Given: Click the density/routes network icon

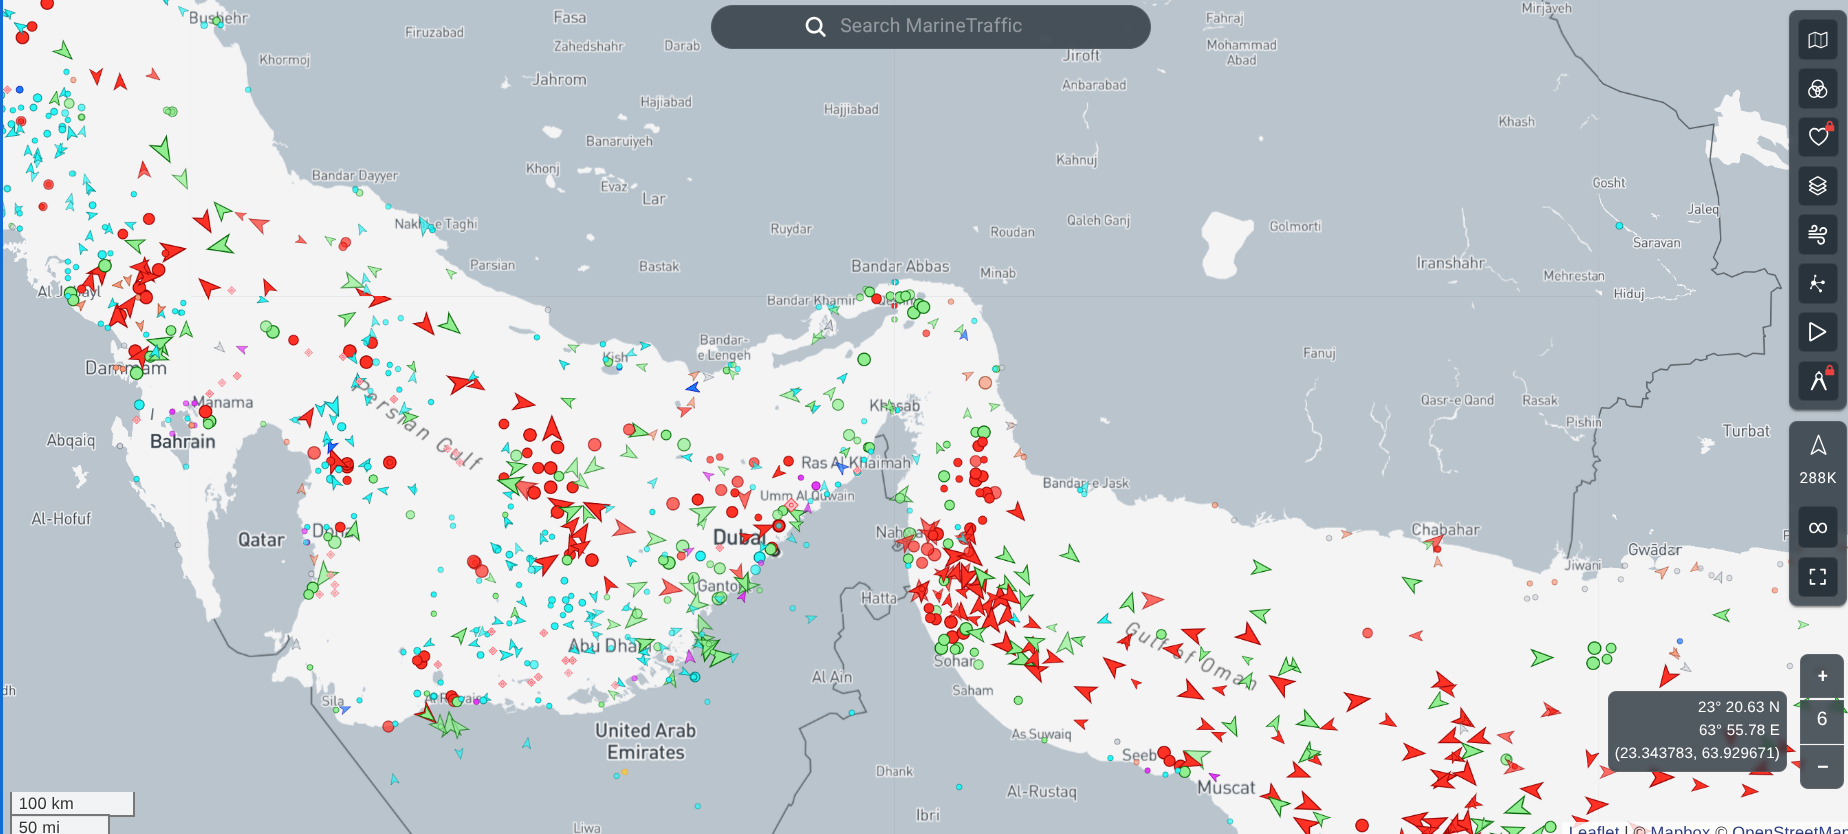Looking at the screenshot, I should pos(1817,284).
